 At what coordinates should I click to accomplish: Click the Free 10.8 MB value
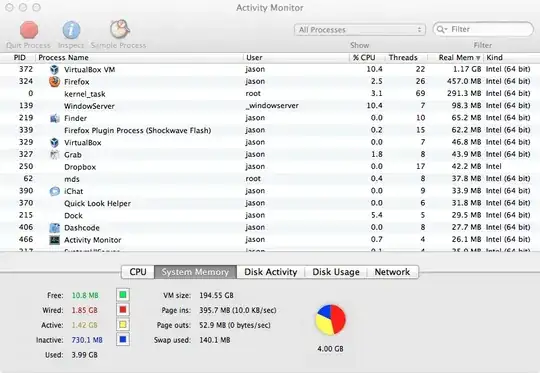85,295
